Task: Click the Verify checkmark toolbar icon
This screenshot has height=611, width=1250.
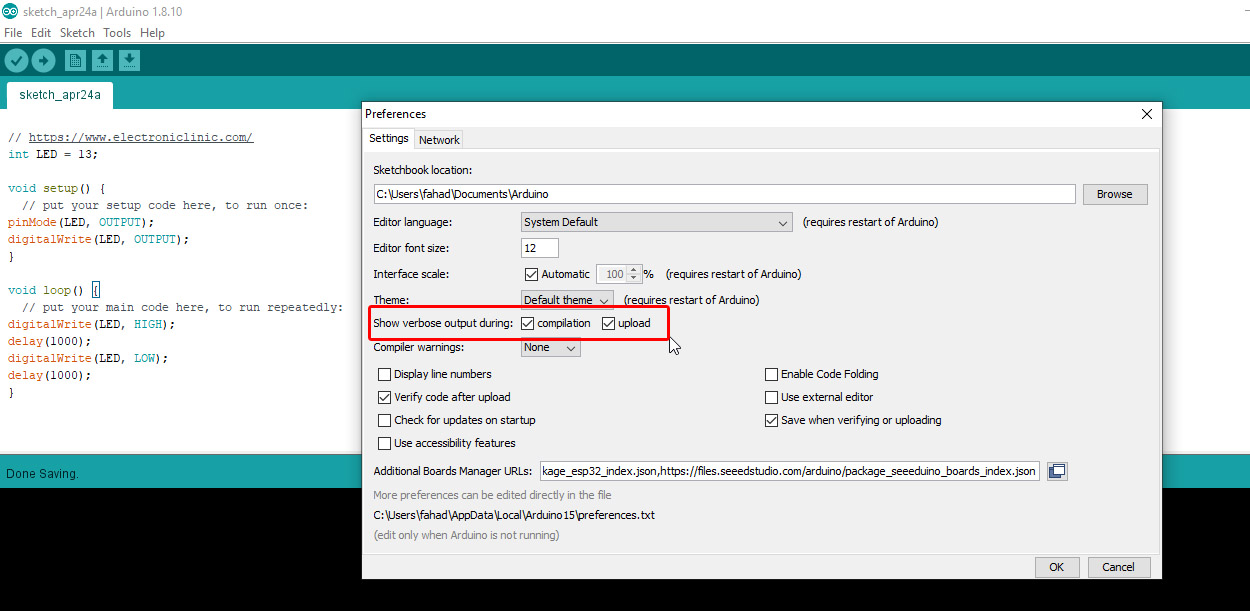Action: pos(16,61)
